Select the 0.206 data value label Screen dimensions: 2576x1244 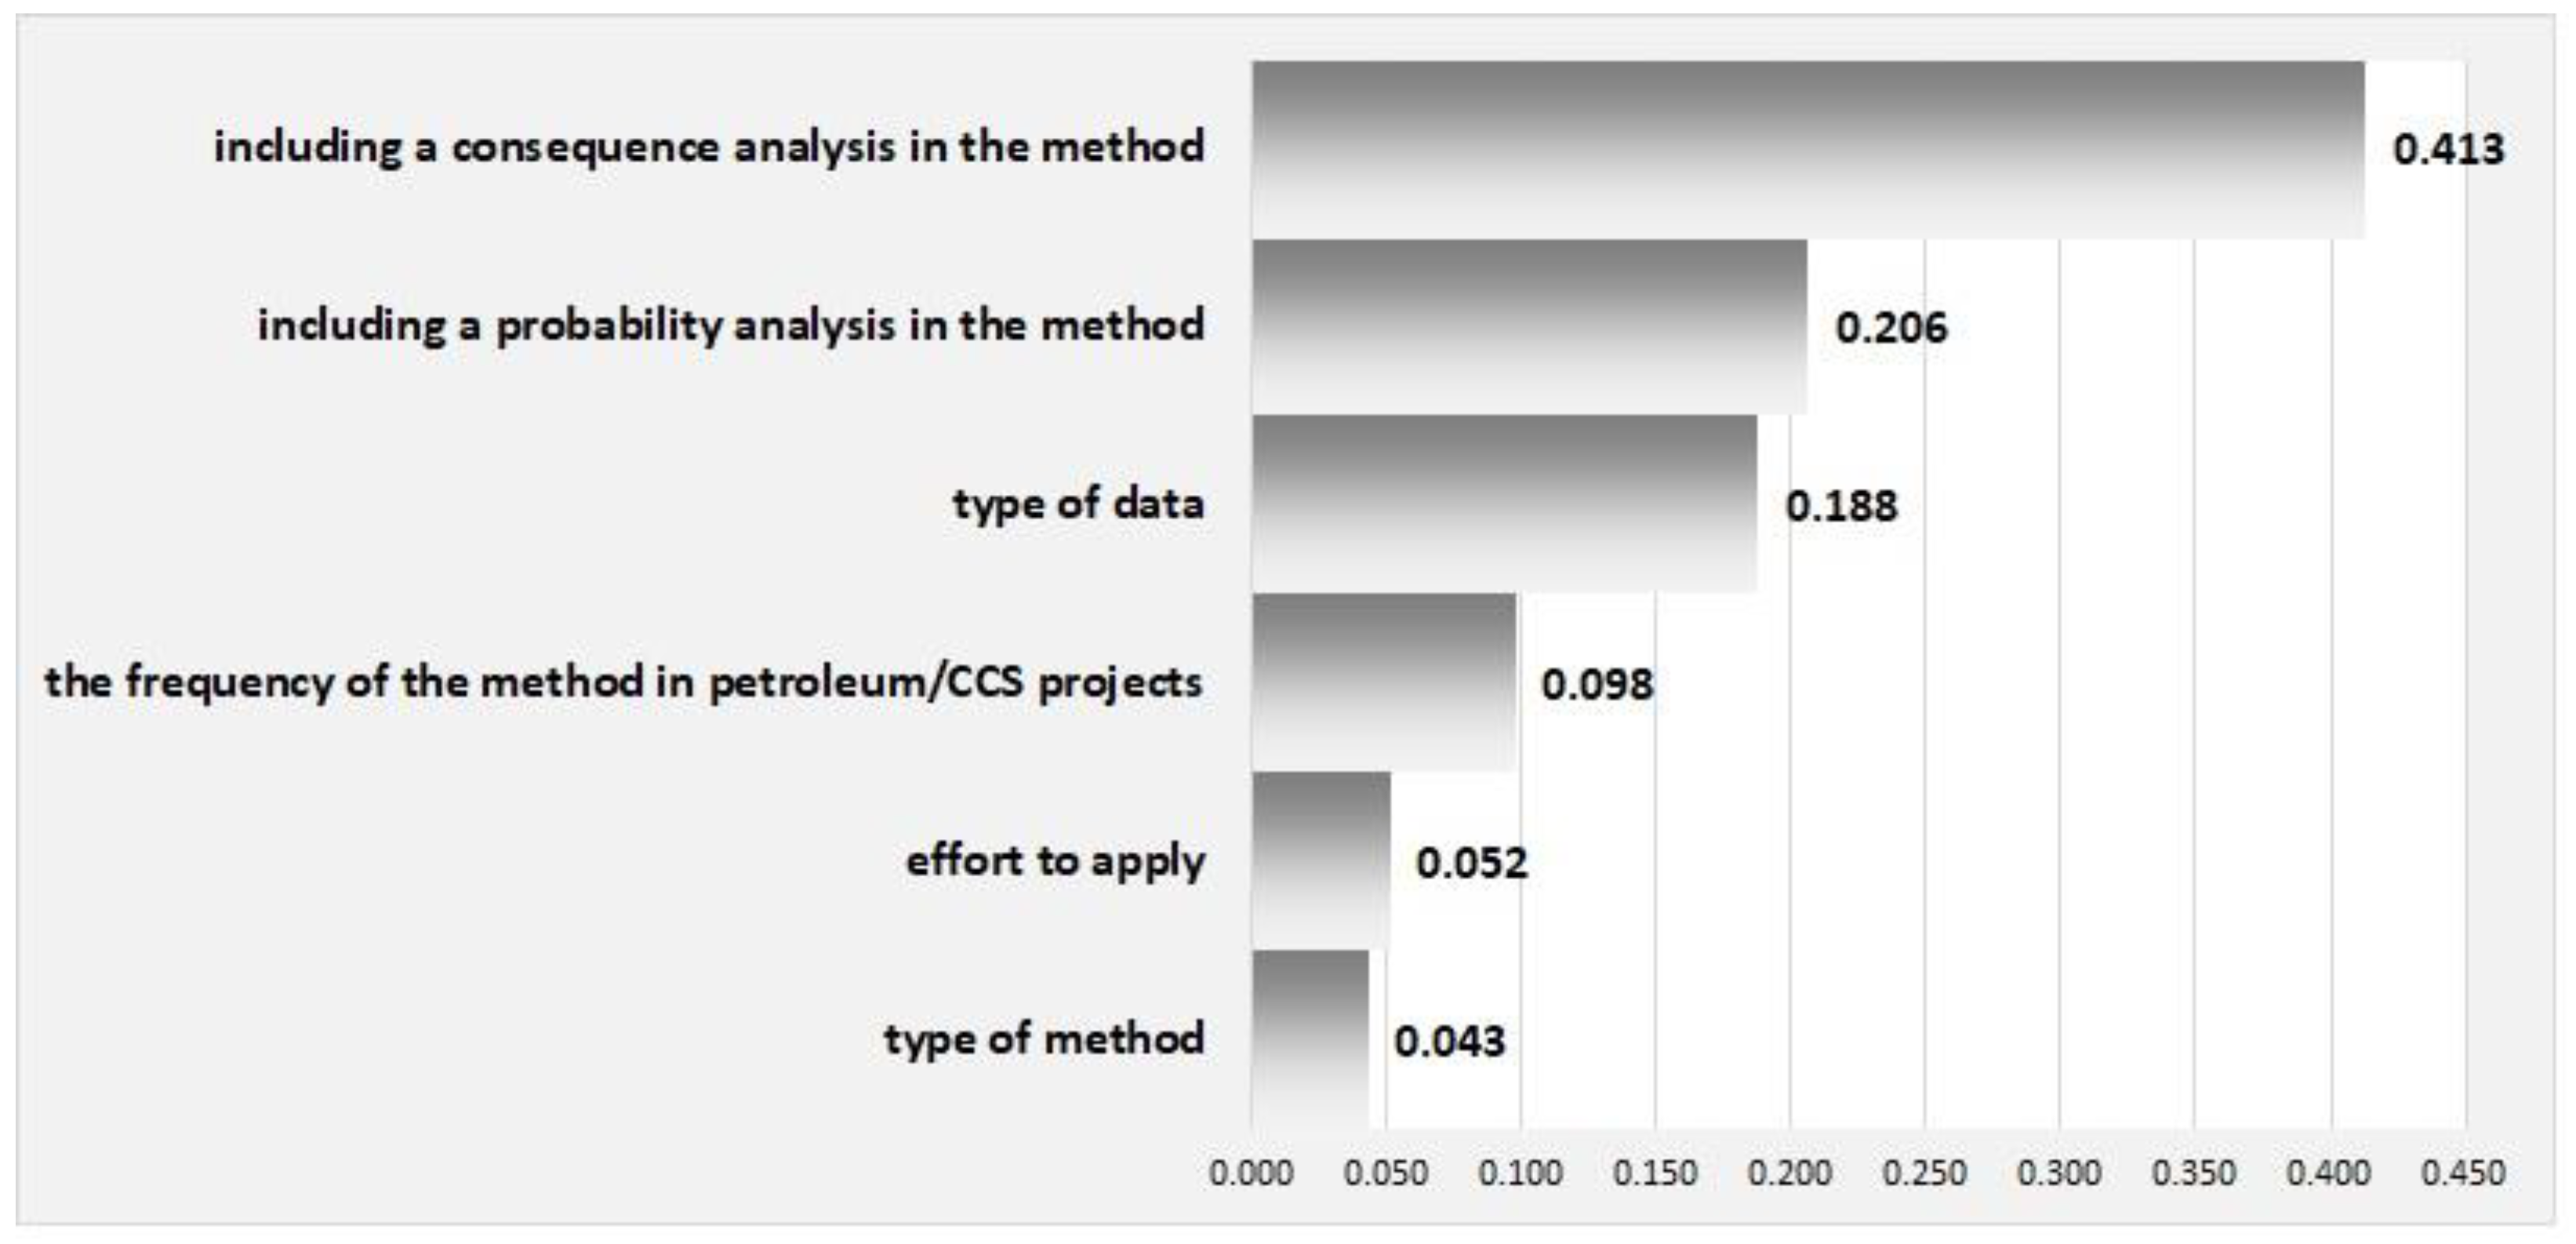coord(1891,328)
